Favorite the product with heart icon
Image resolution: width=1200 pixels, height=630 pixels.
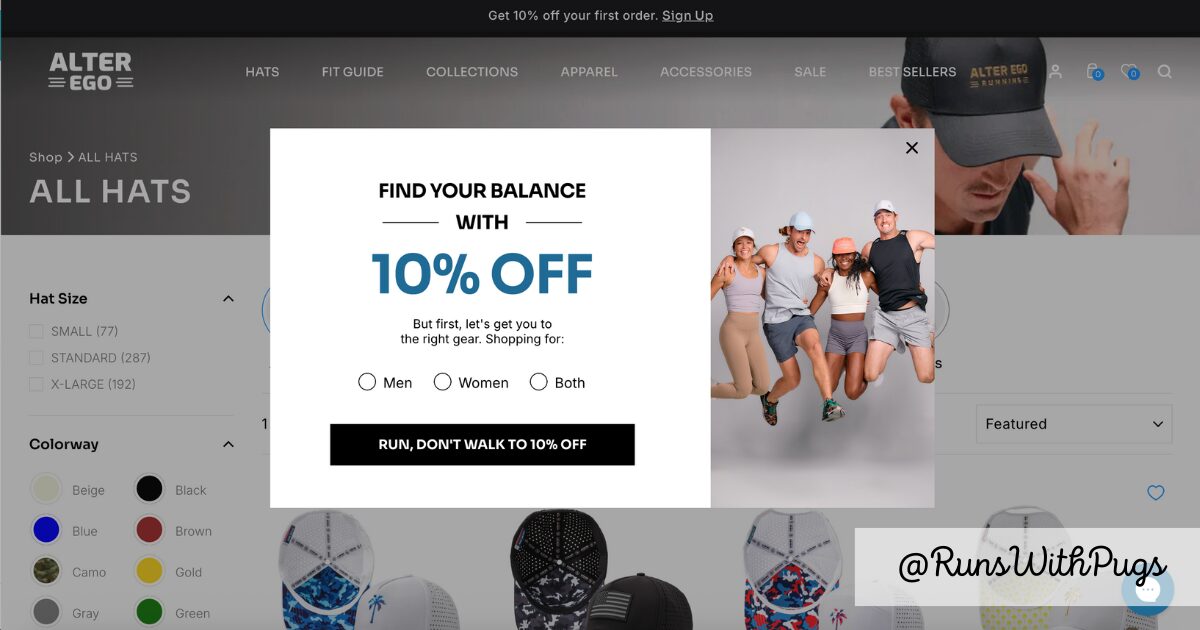[x=1156, y=492]
